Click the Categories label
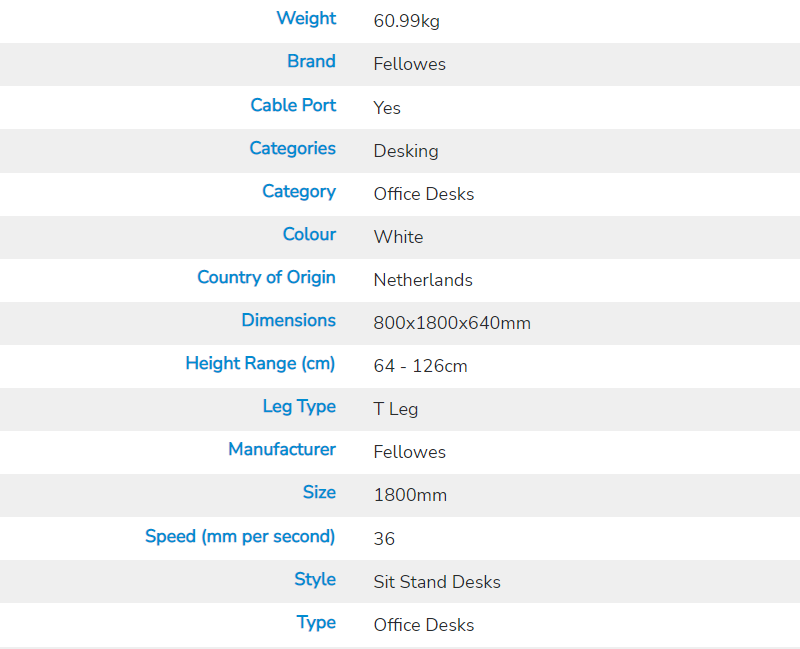 [x=292, y=148]
